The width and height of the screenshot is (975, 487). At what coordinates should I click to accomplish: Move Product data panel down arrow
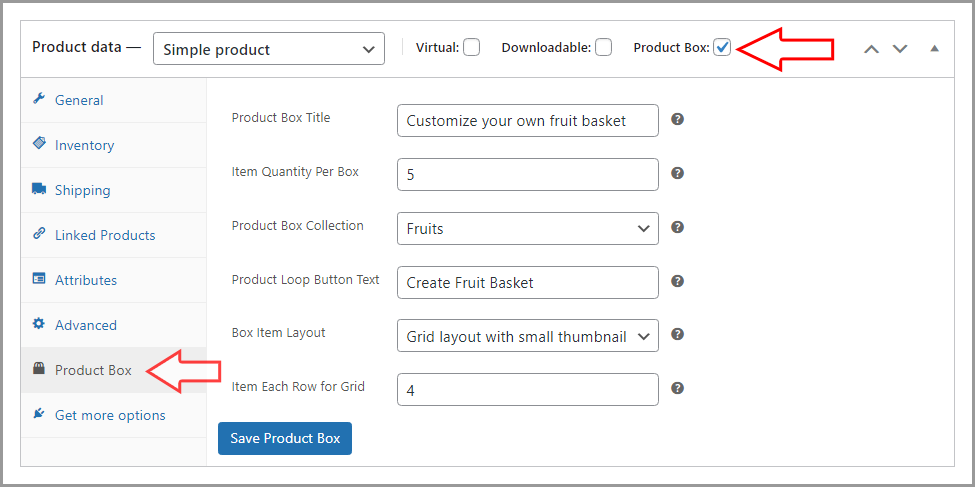(900, 48)
